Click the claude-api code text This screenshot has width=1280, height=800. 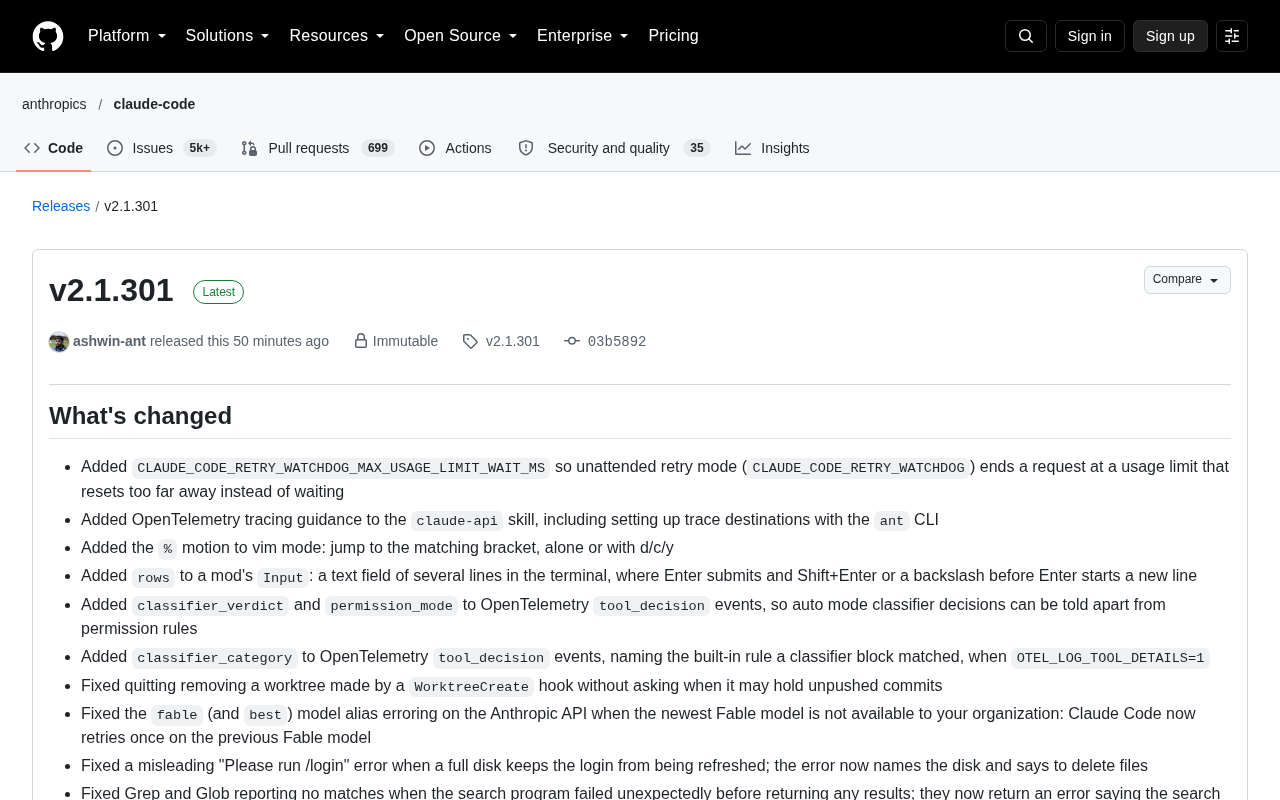pyautogui.click(x=457, y=521)
